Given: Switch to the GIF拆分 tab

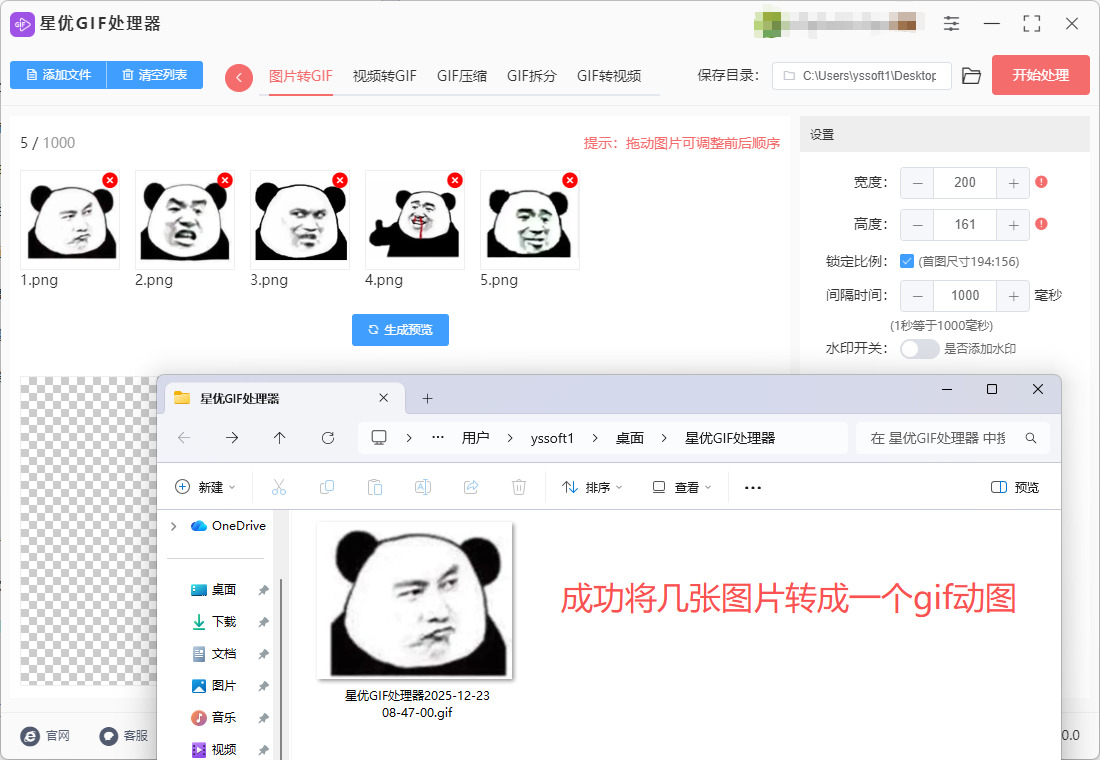Looking at the screenshot, I should tap(532, 76).
